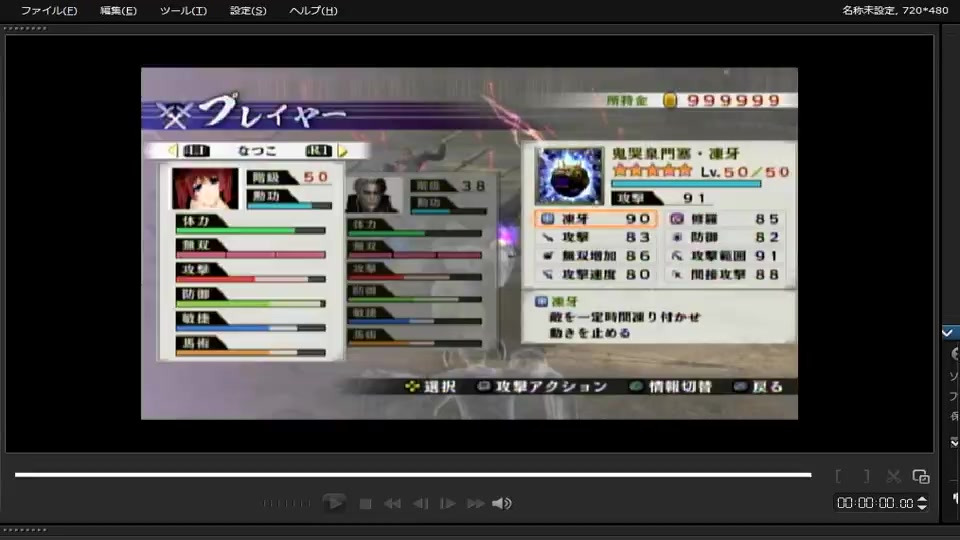Click the preview scrubber bar
The width and height of the screenshot is (960, 540).
coord(413,474)
